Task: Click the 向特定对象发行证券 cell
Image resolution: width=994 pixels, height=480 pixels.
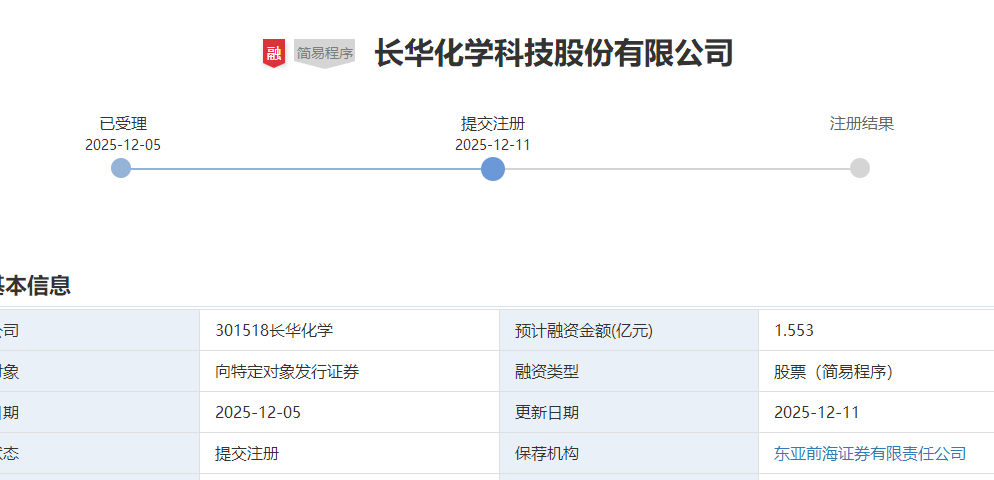Action: coord(349,372)
